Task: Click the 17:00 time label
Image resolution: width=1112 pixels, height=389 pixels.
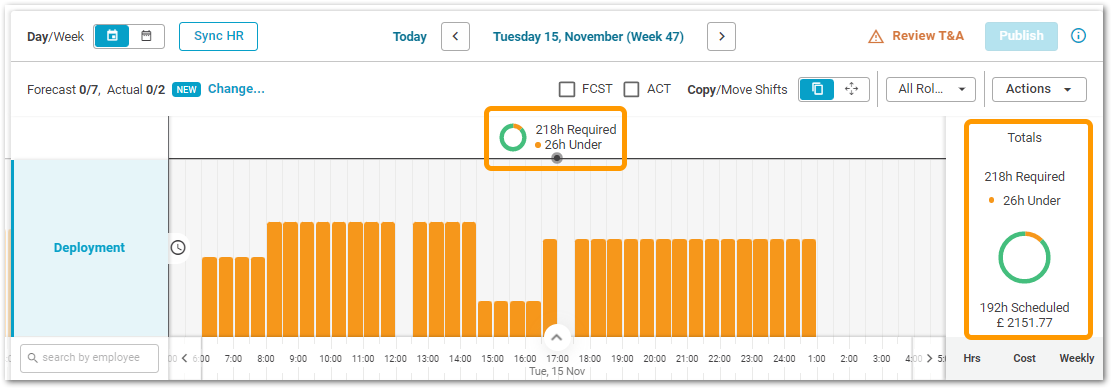Action: click(x=557, y=359)
